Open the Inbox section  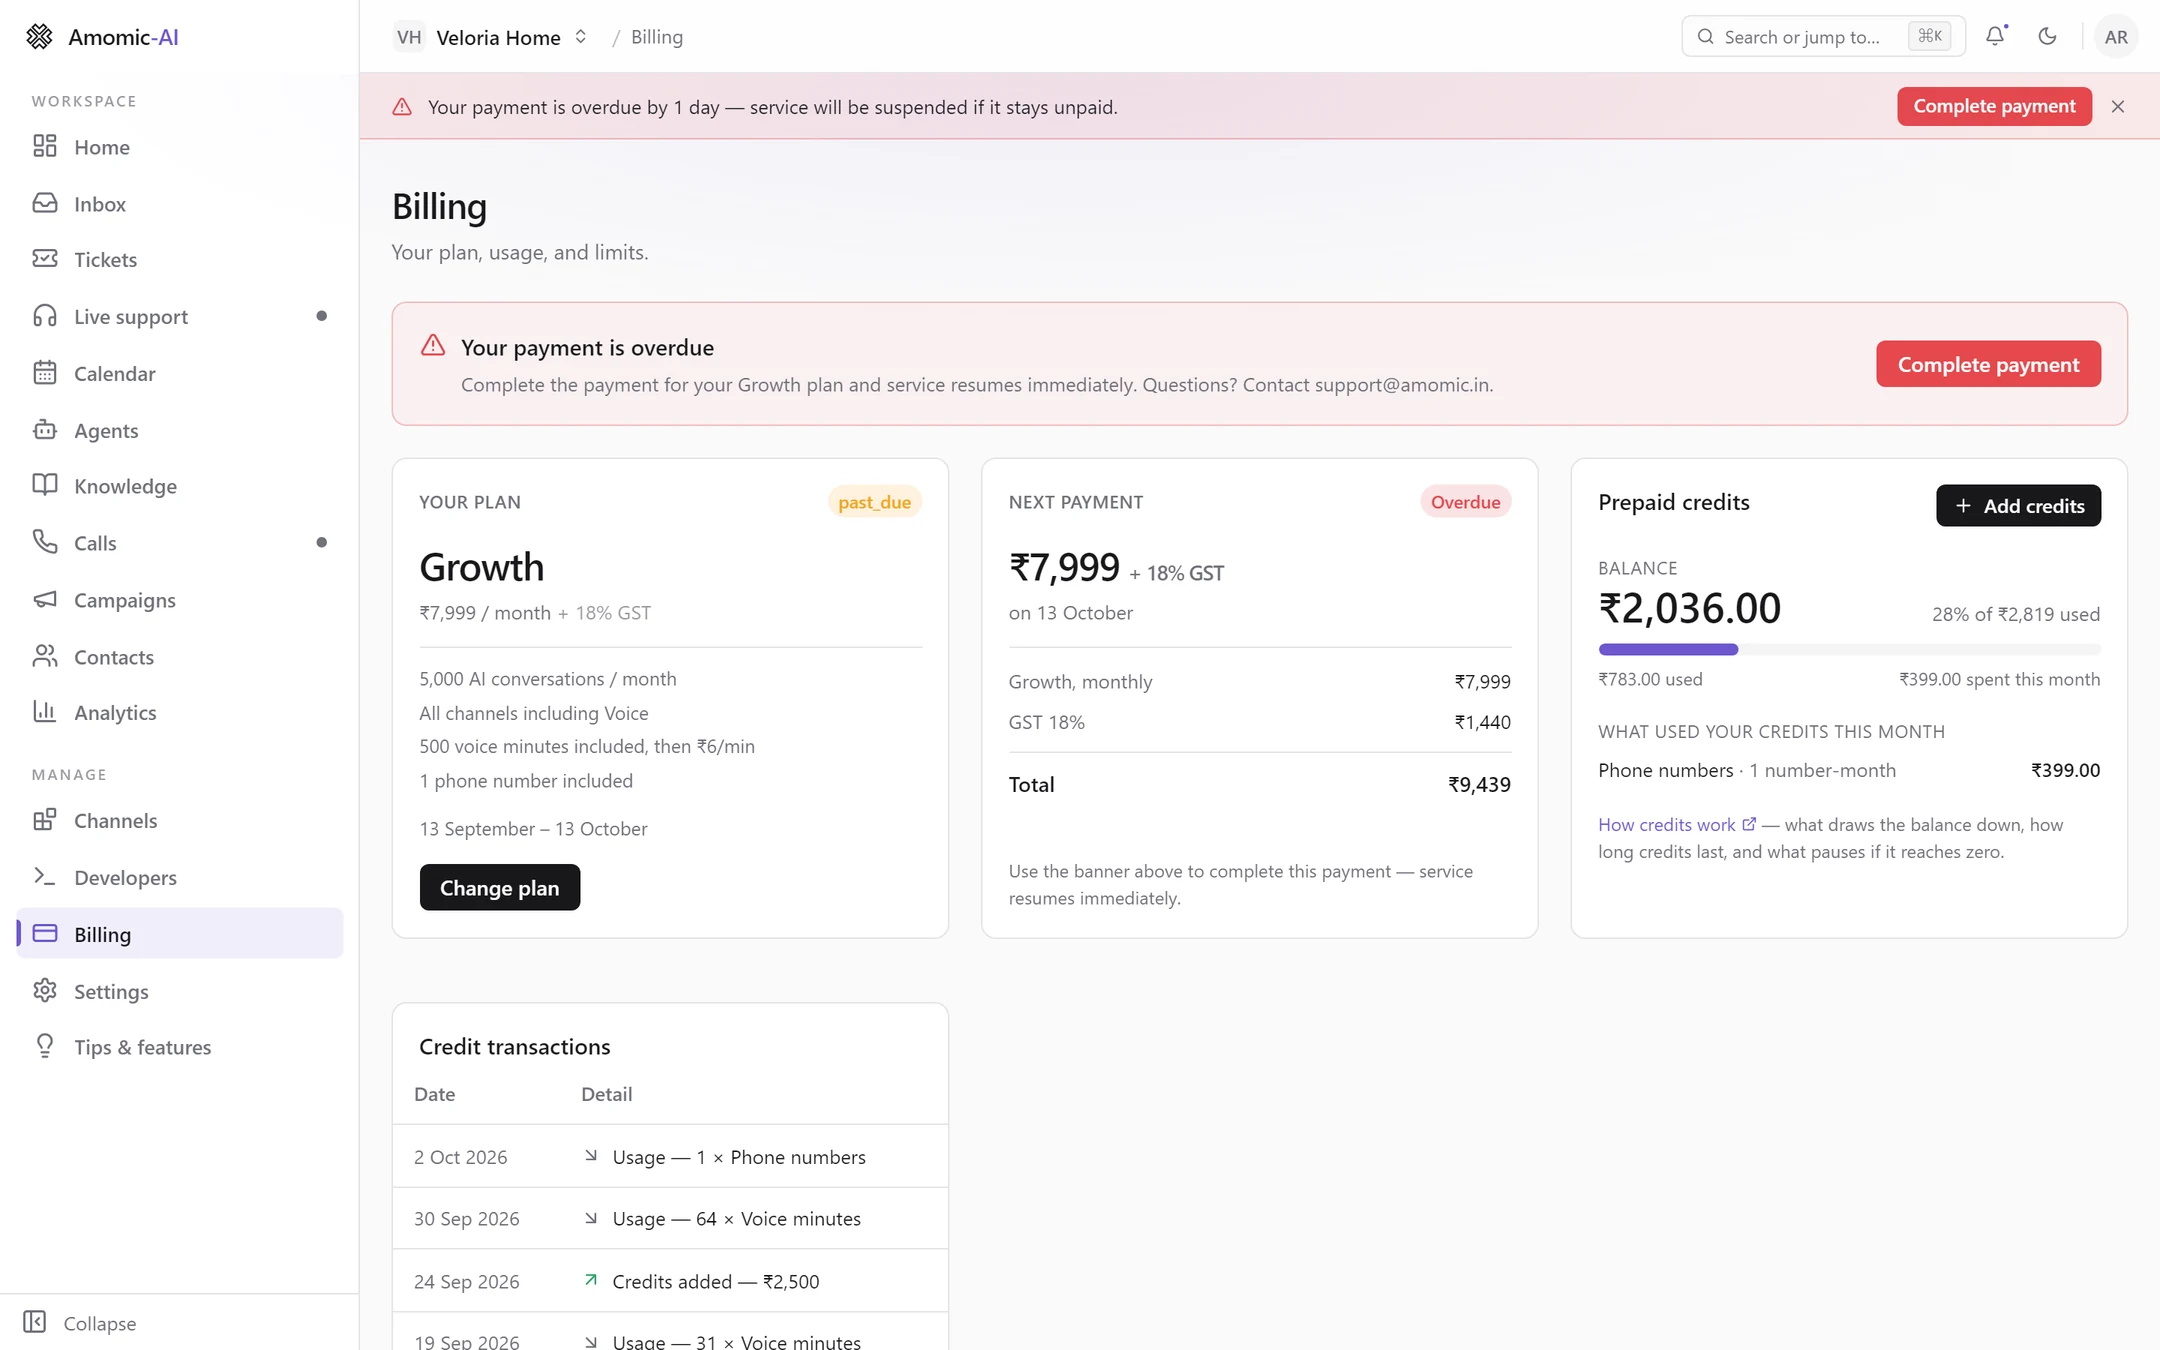(180, 204)
